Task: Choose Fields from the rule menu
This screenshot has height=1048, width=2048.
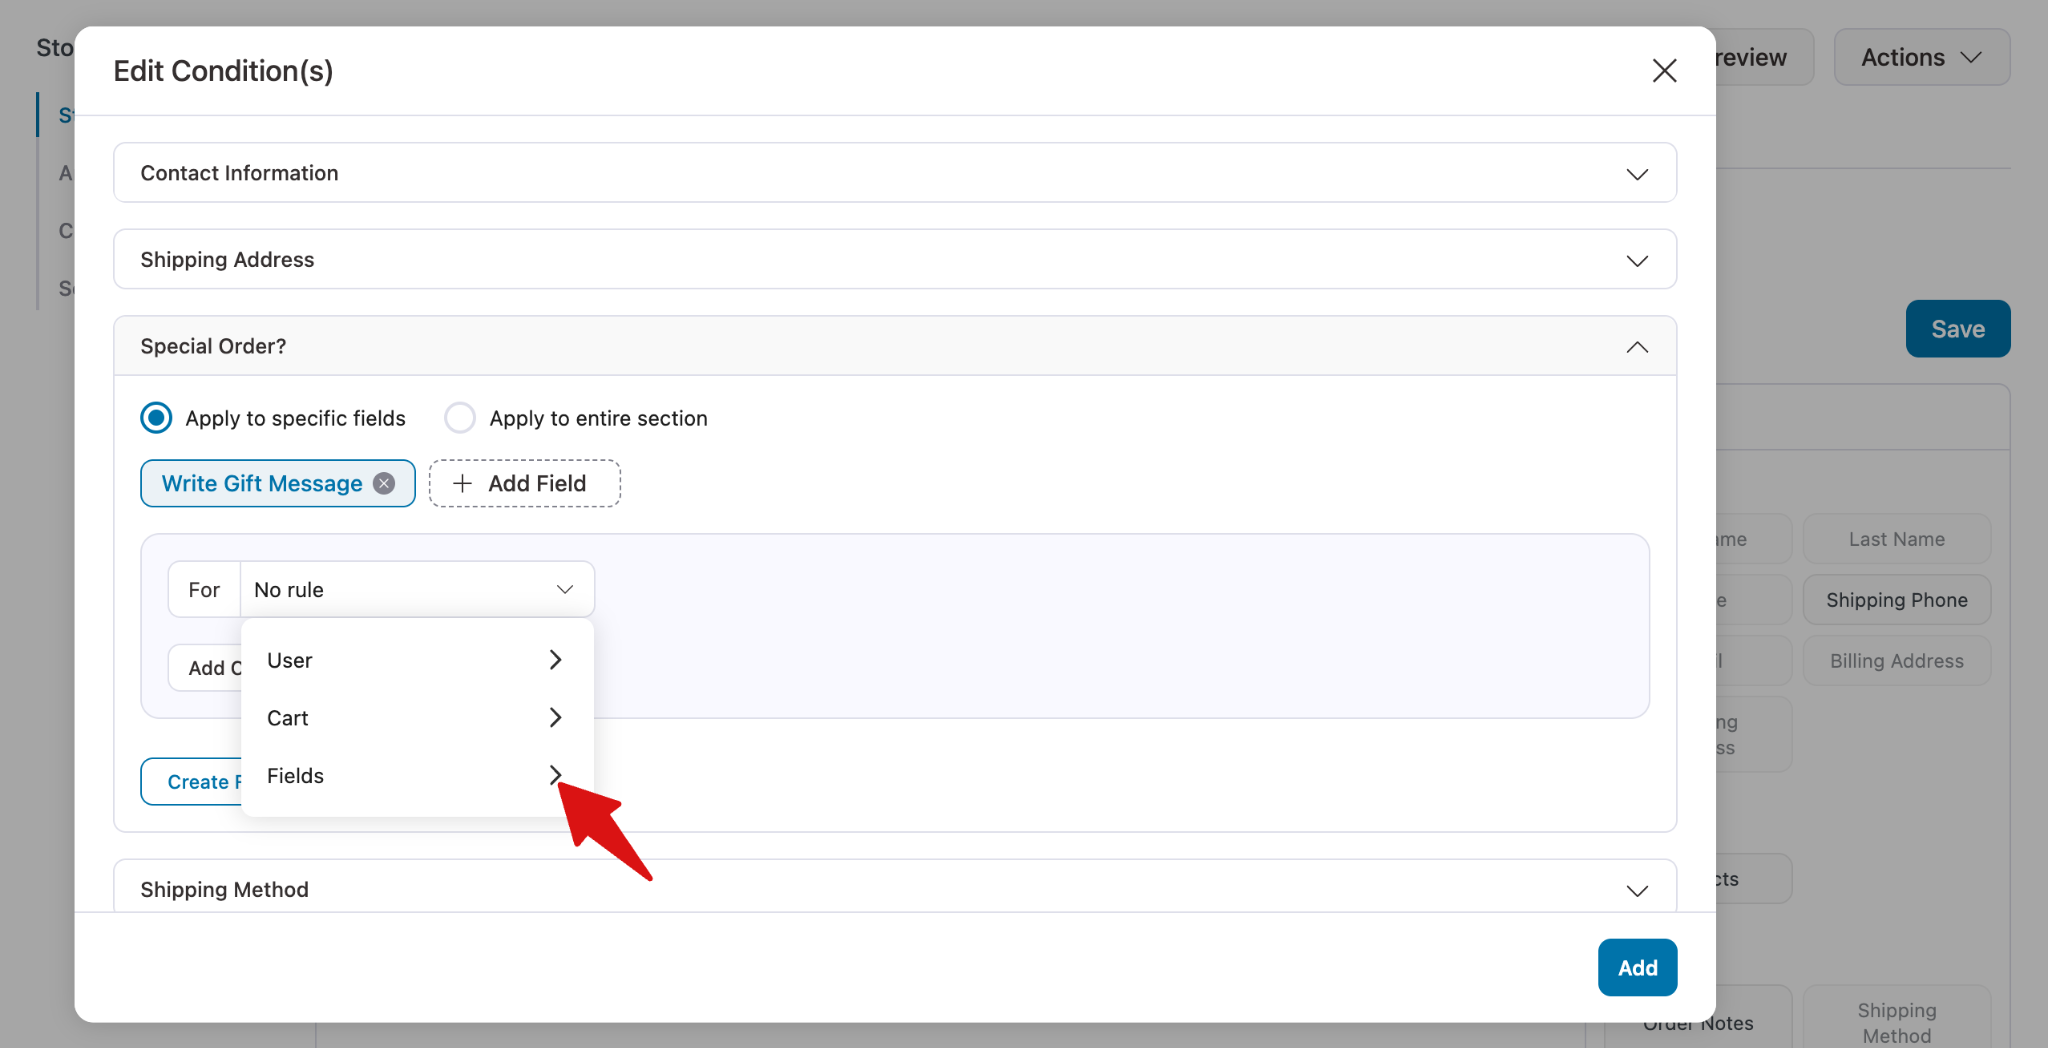Action: point(296,776)
